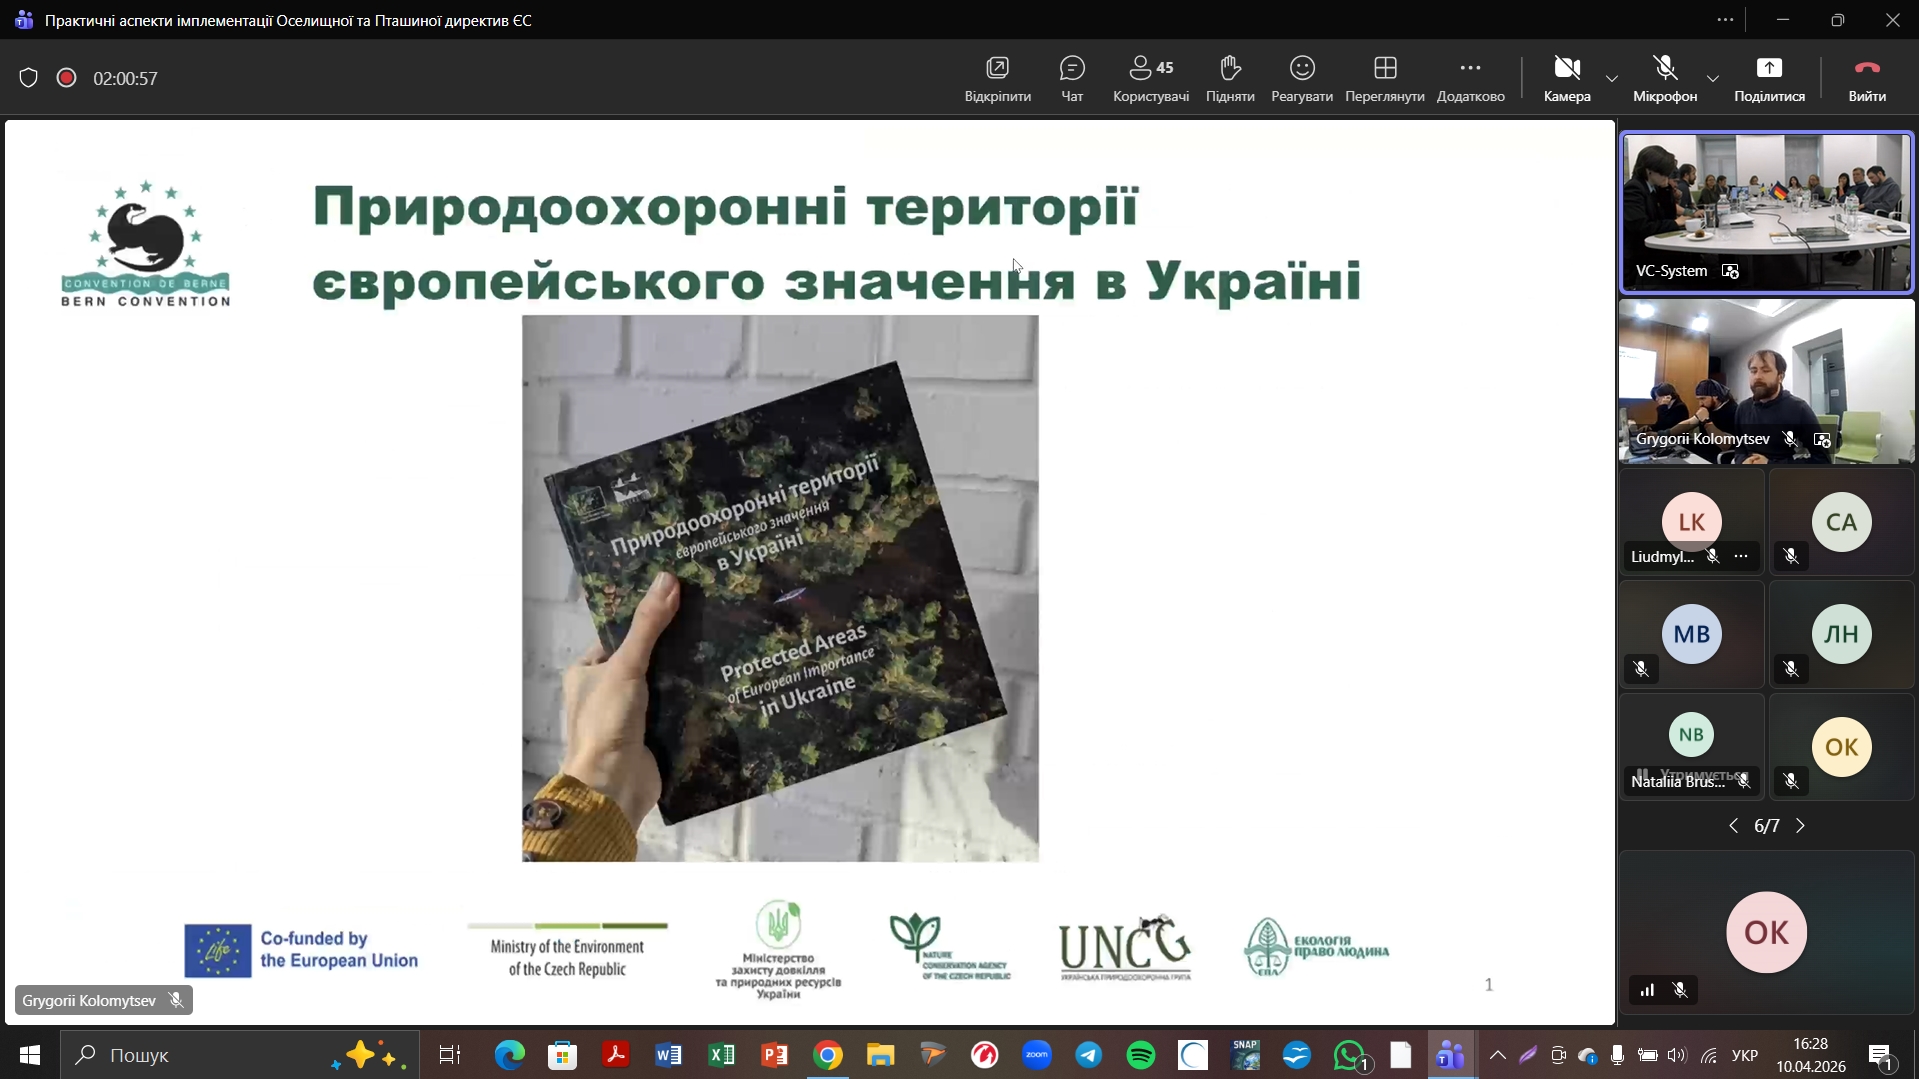This screenshot has height=1079, width=1919.
Task: Open the Реагувати reactions menu
Action: click(1301, 79)
